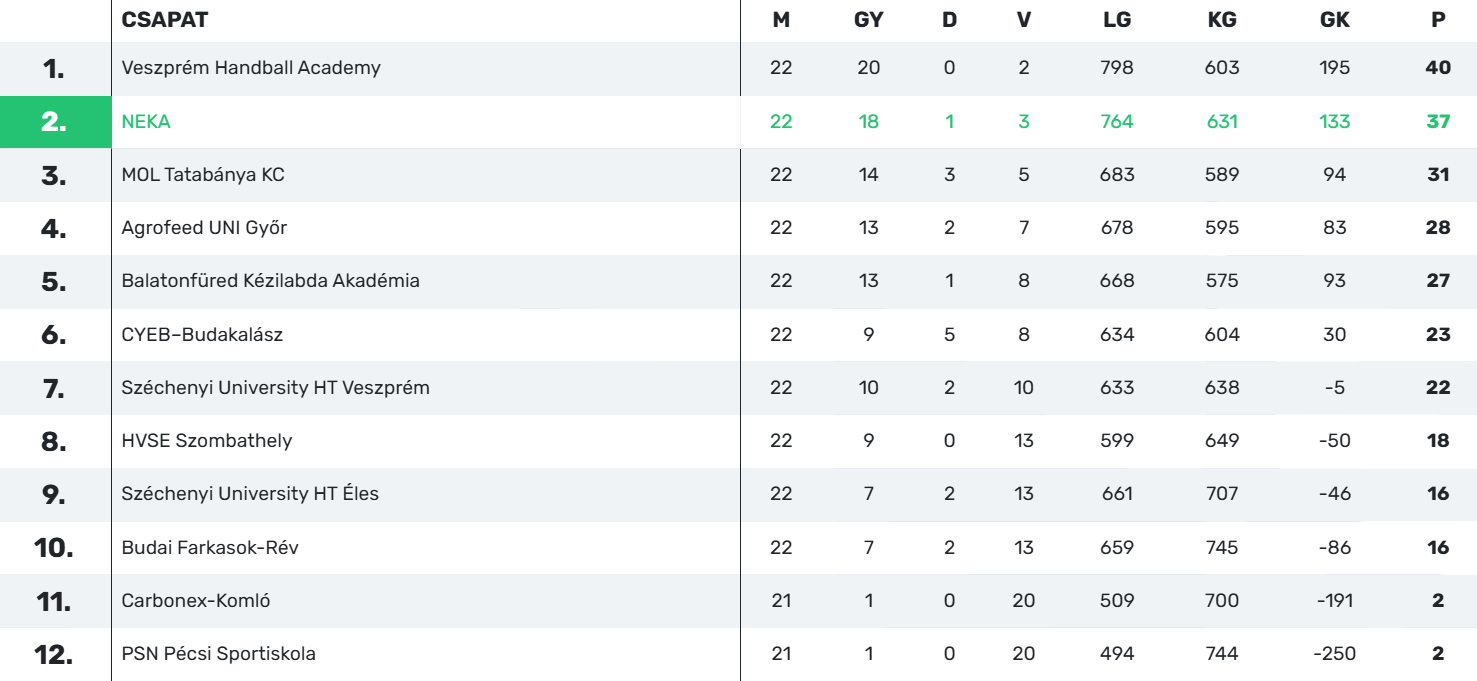Open Veszprém Handball Academy team link
1477x681 pixels.
pos(250,68)
